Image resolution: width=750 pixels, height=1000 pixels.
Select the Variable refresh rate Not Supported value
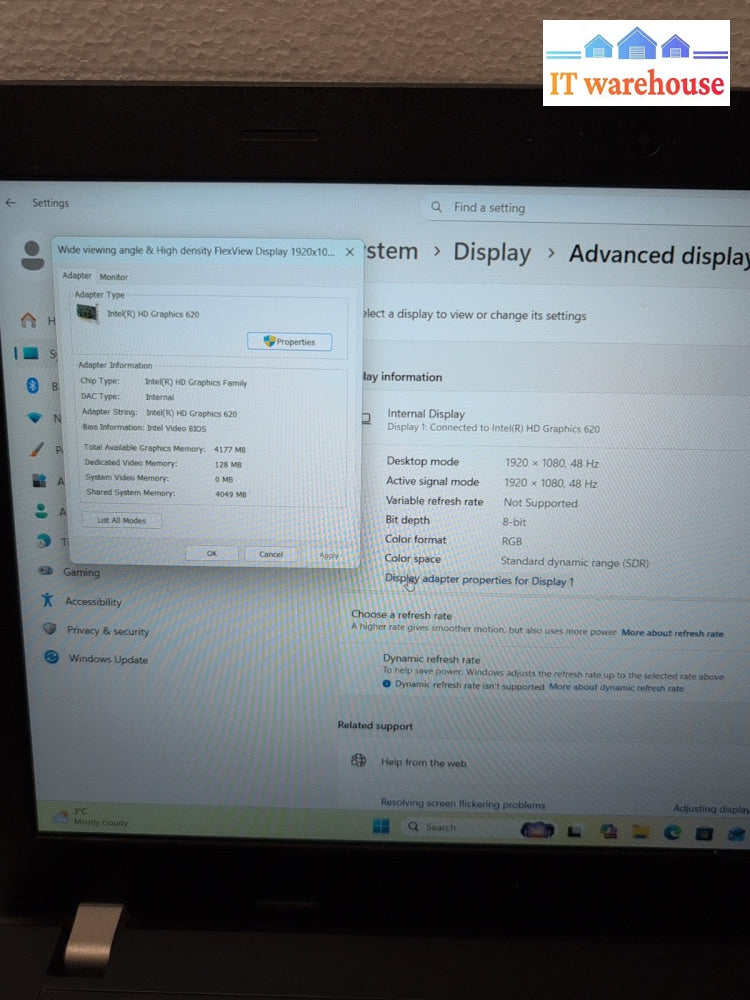pos(541,503)
